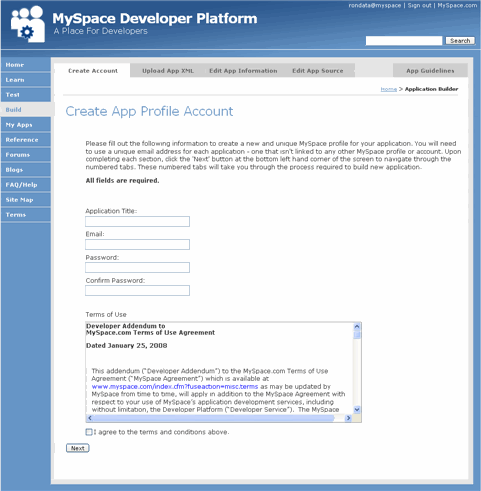Viewport: 481px width, 491px height.
Task: Open Site Map in the sidebar
Action: coord(26,200)
